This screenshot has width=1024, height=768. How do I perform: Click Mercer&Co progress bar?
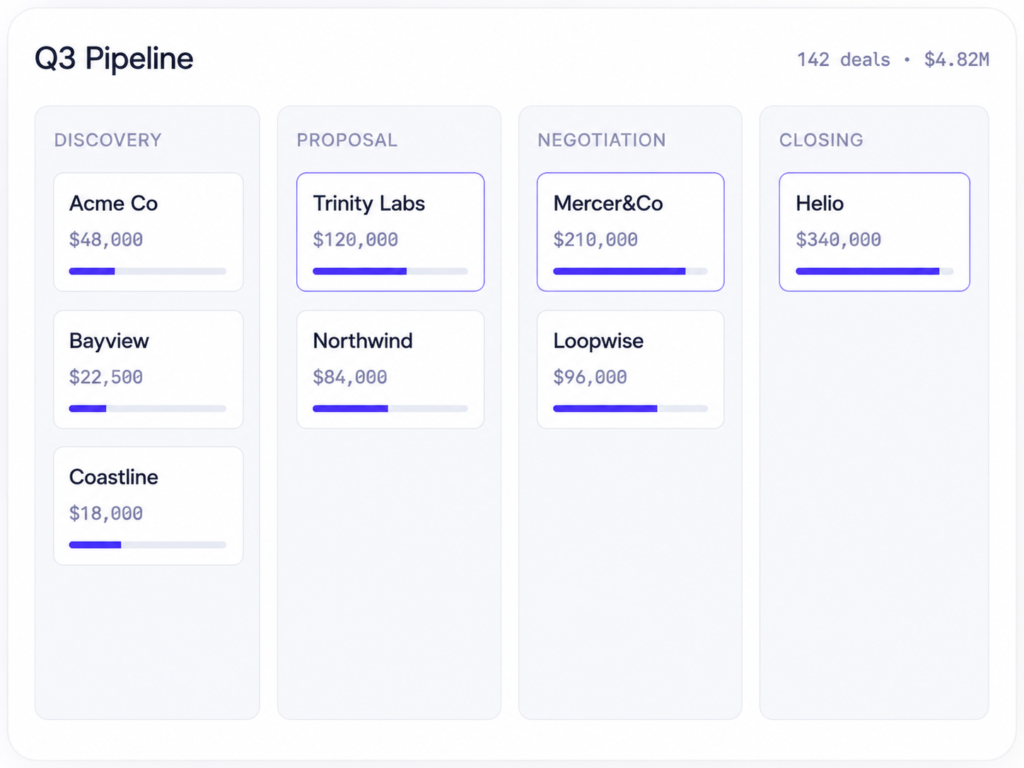click(630, 271)
